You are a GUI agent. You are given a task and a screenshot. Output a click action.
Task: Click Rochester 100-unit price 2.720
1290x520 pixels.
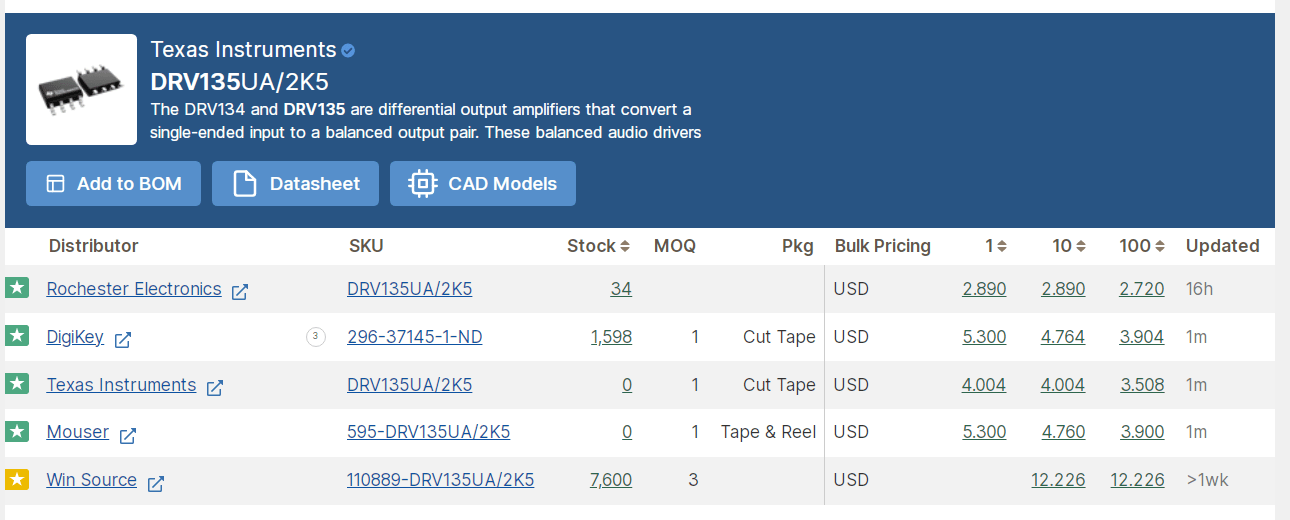[1142, 289]
